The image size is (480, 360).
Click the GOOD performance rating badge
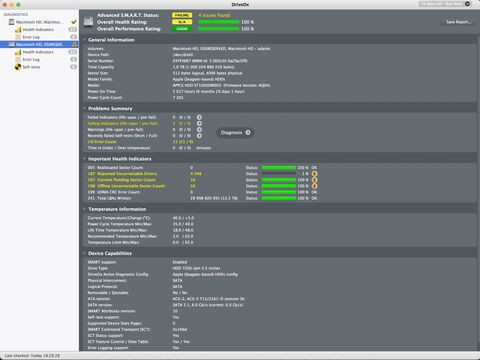point(182,29)
